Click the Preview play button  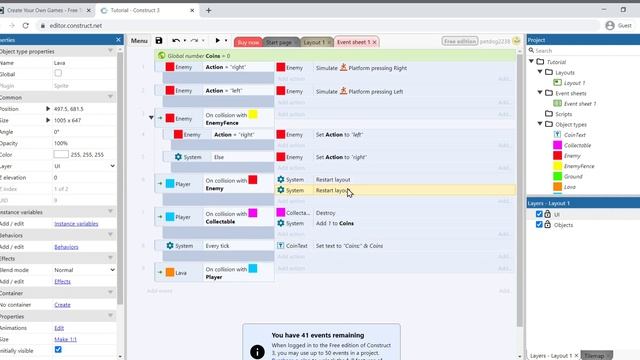[x=218, y=40]
